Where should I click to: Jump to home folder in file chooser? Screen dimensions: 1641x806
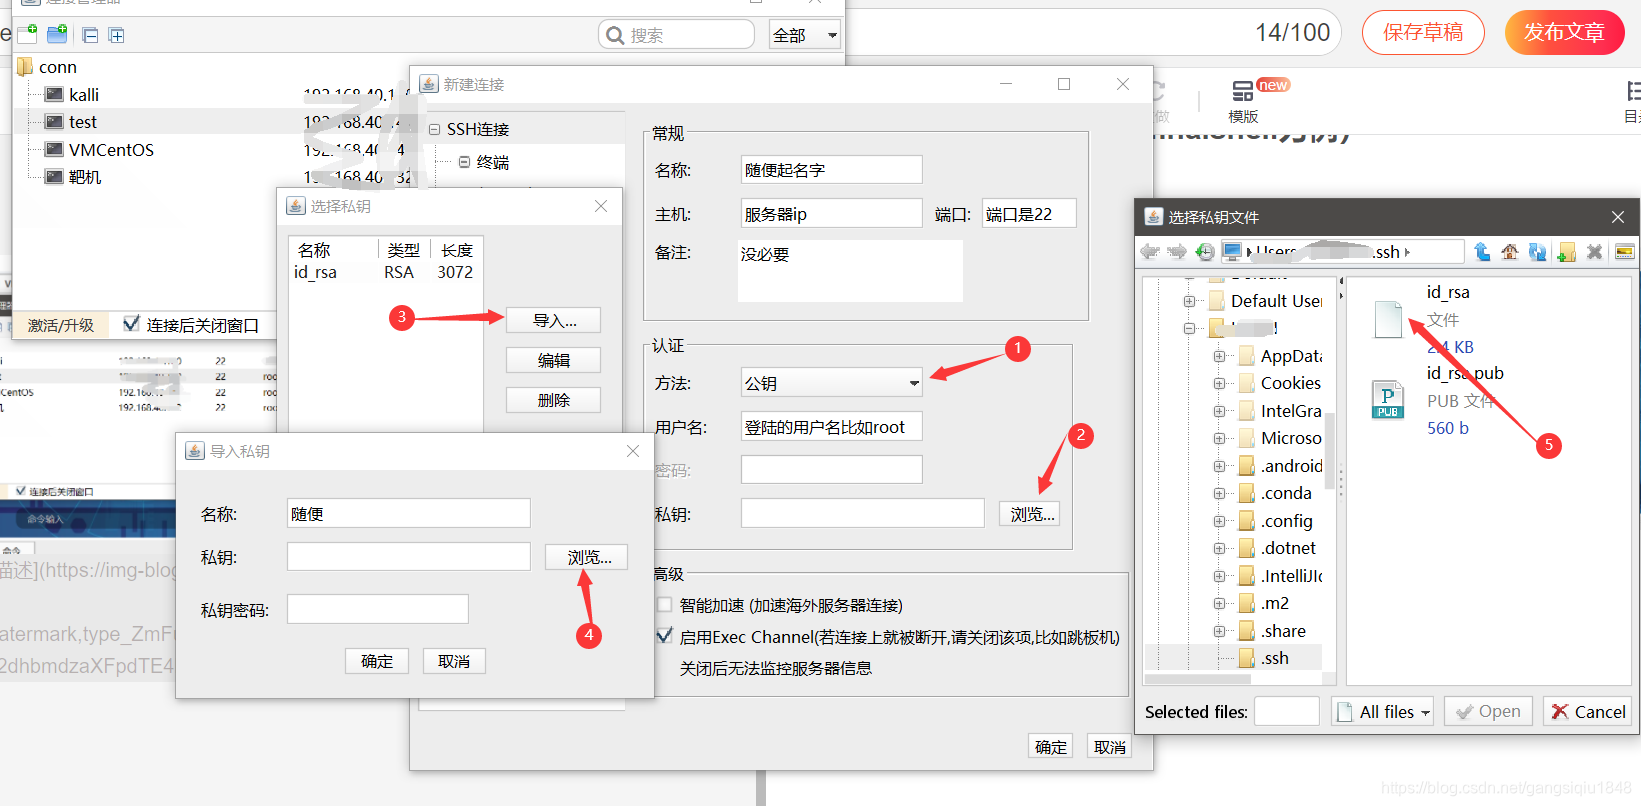point(1510,252)
